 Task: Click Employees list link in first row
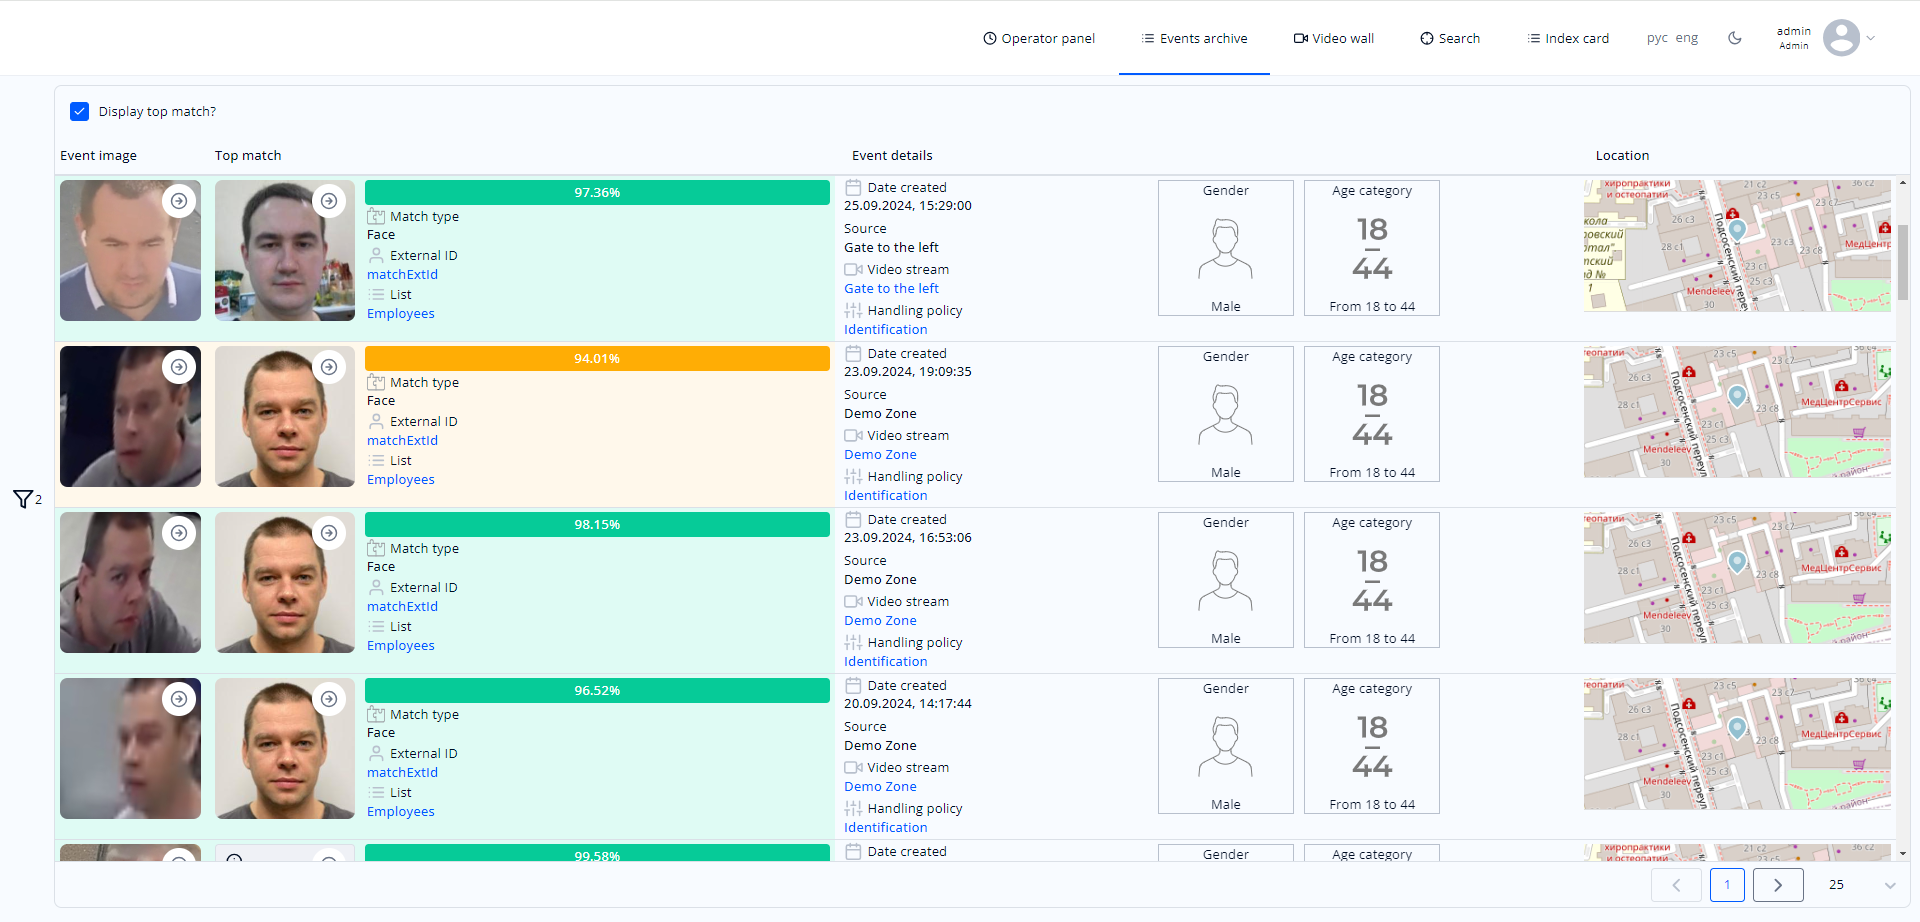[x=400, y=313]
